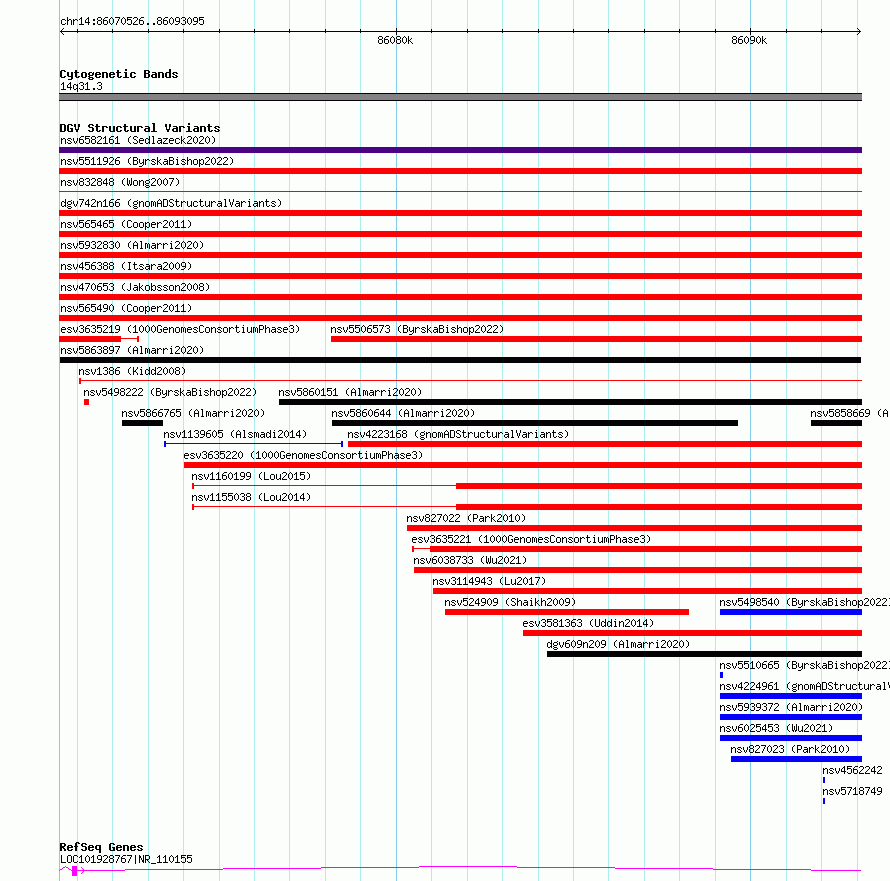Click nsv5506573 (ByrskaBishop2022) label

[x=417, y=329]
